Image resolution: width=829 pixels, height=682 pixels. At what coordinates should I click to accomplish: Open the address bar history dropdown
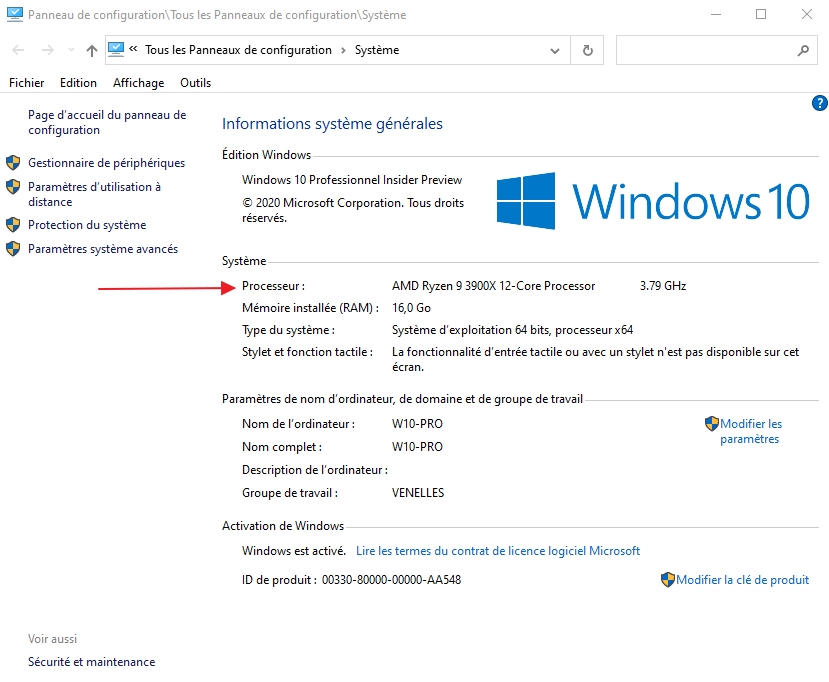555,51
